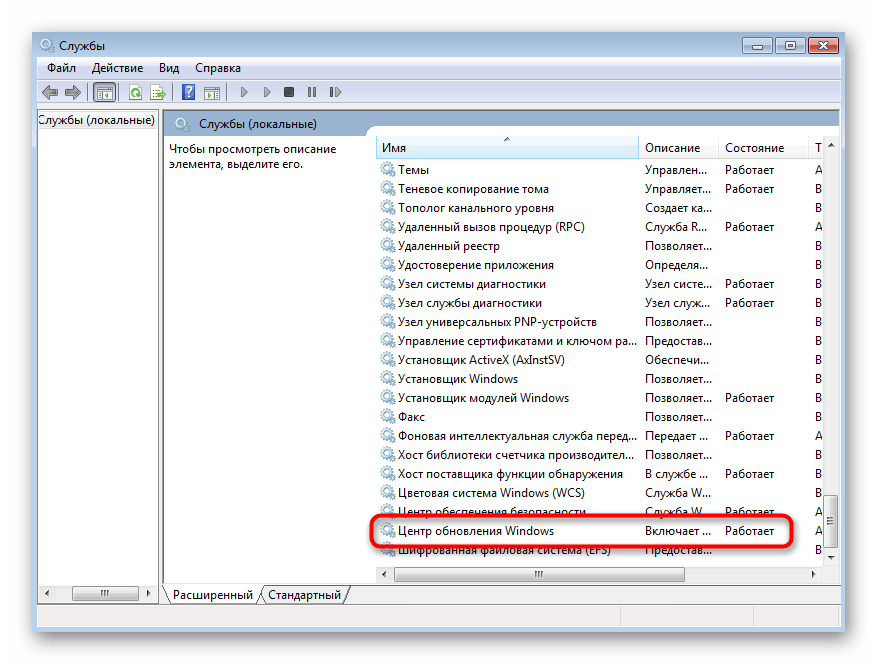Minimize the Службы window
Viewport: 877px width, 664px height.
(757, 45)
